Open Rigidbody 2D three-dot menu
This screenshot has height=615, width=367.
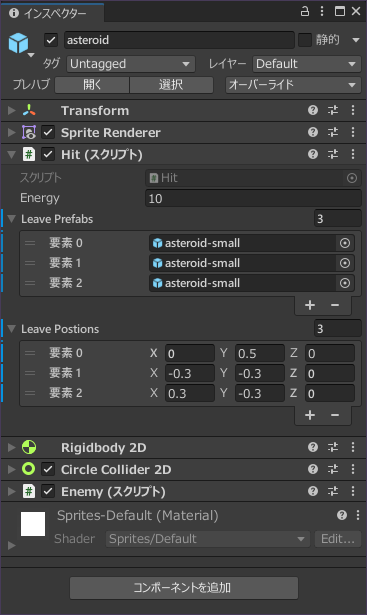(353, 447)
